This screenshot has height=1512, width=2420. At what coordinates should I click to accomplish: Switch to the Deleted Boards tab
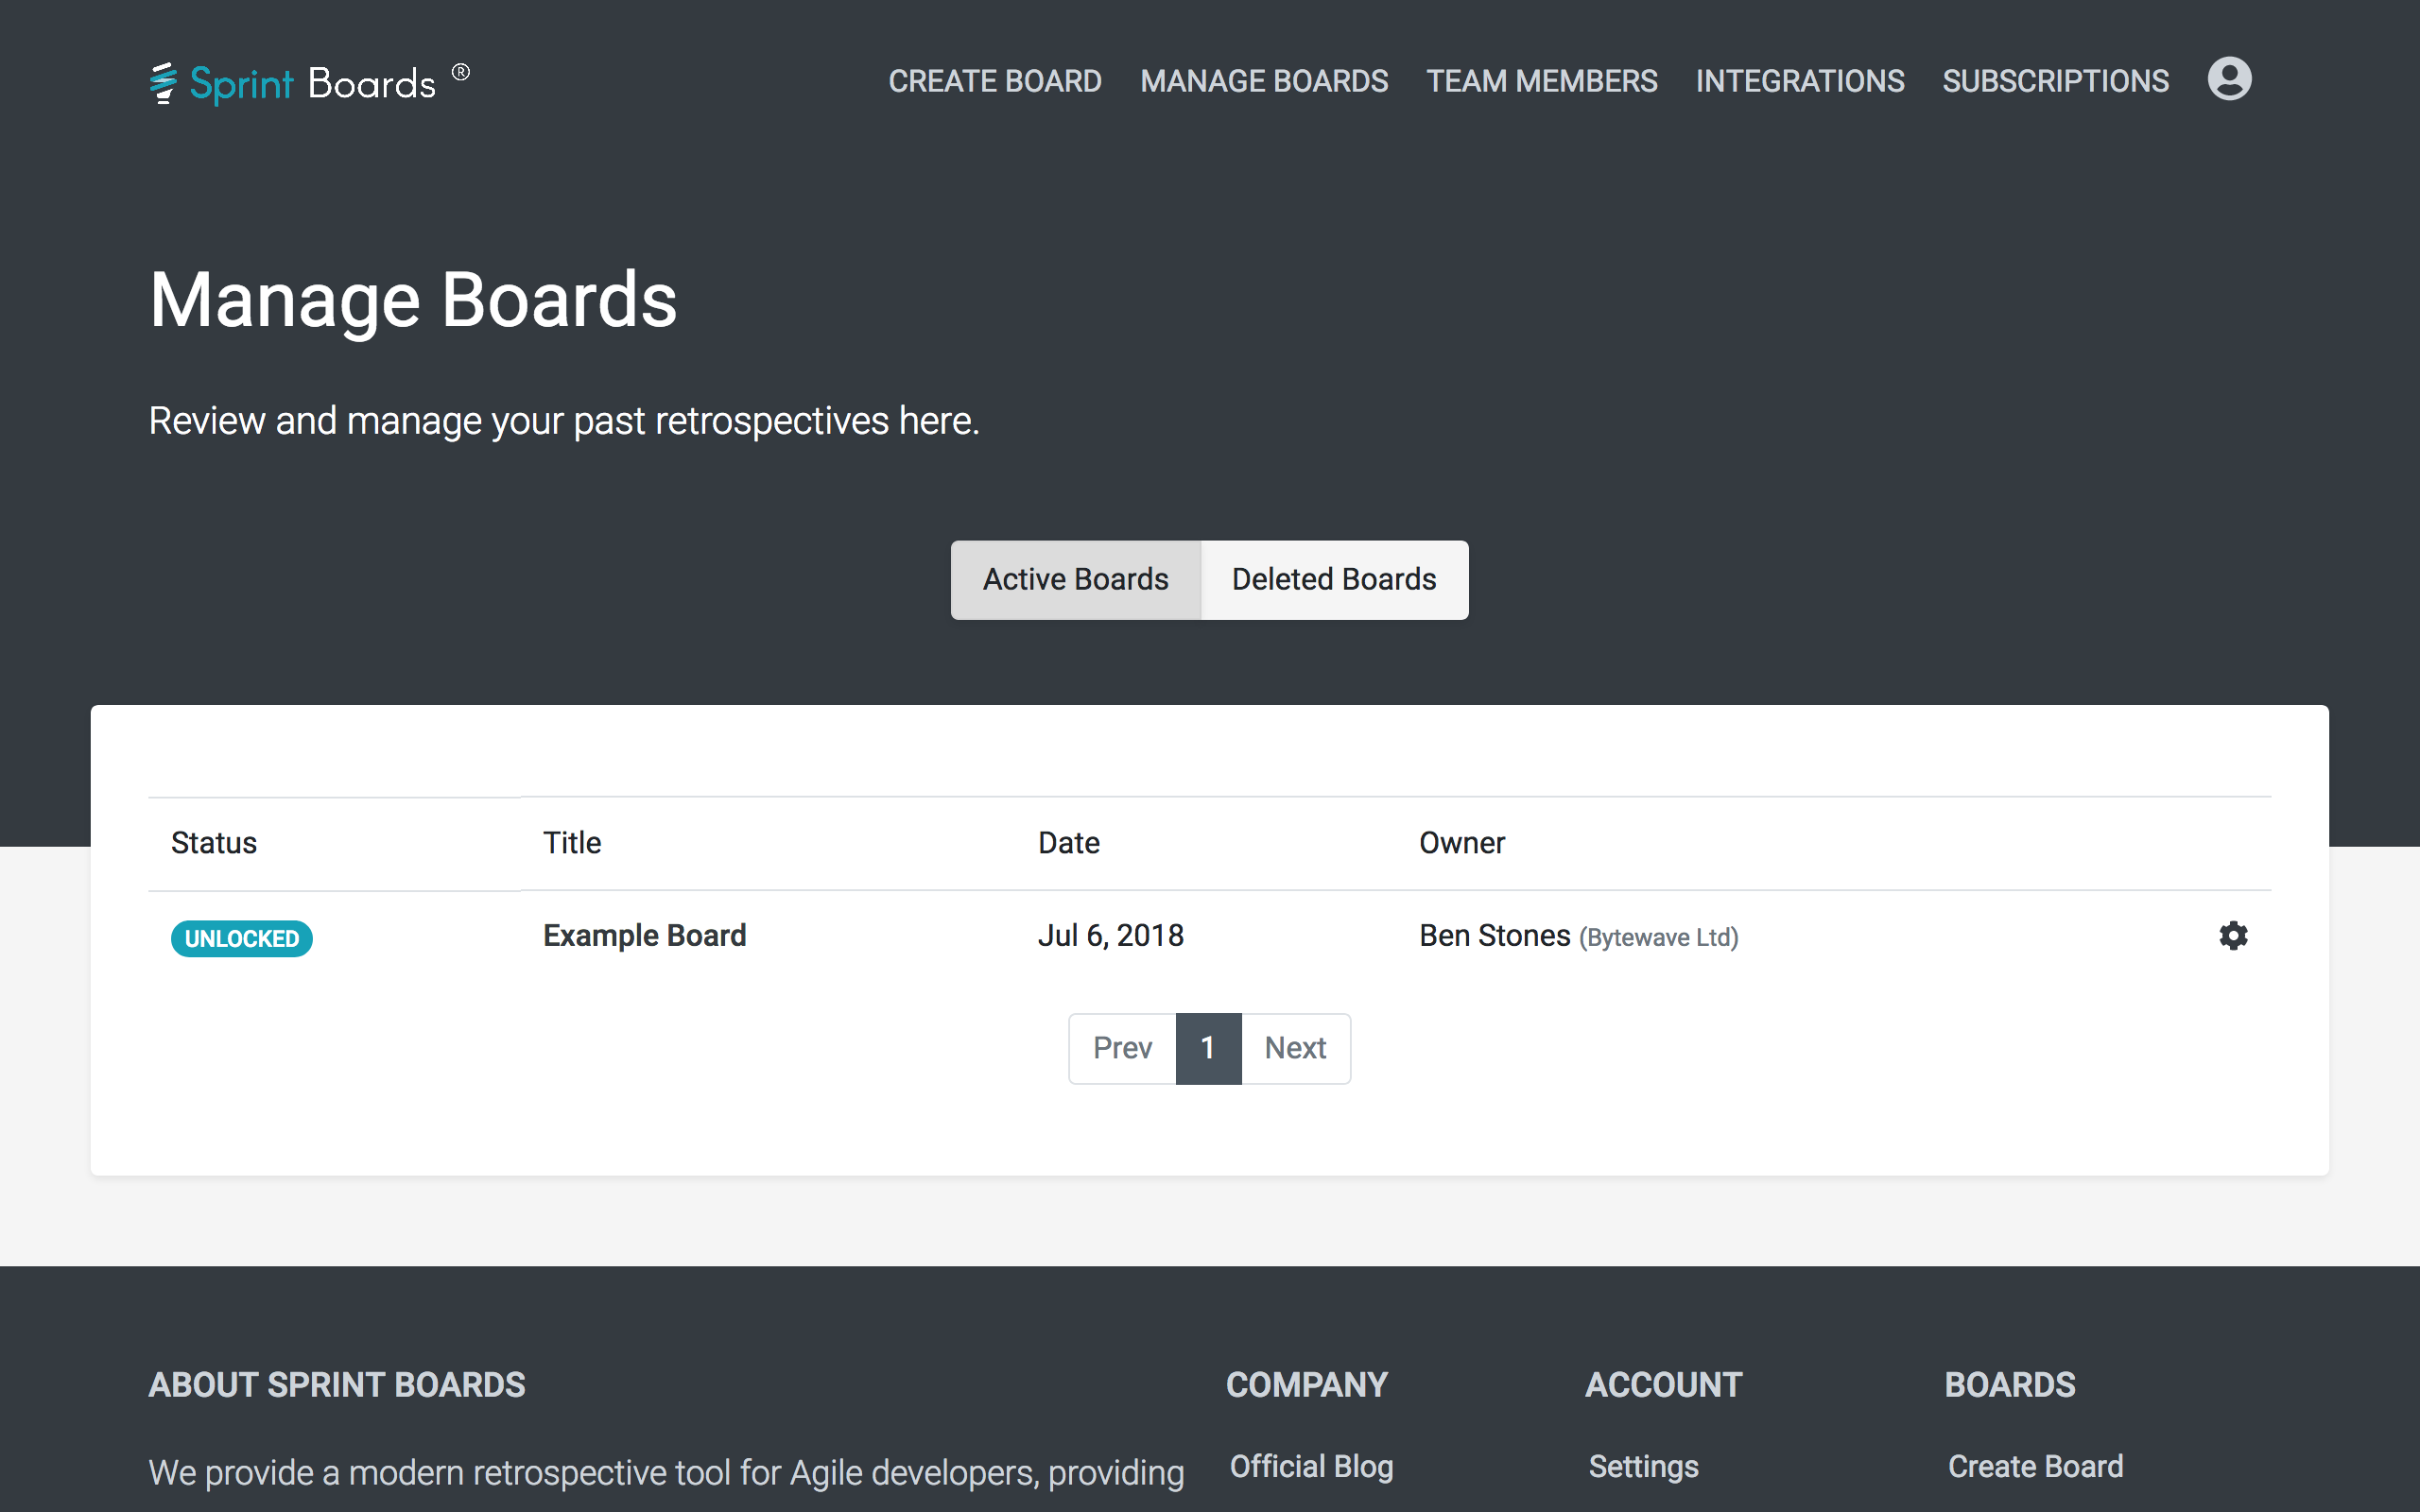click(x=1333, y=580)
